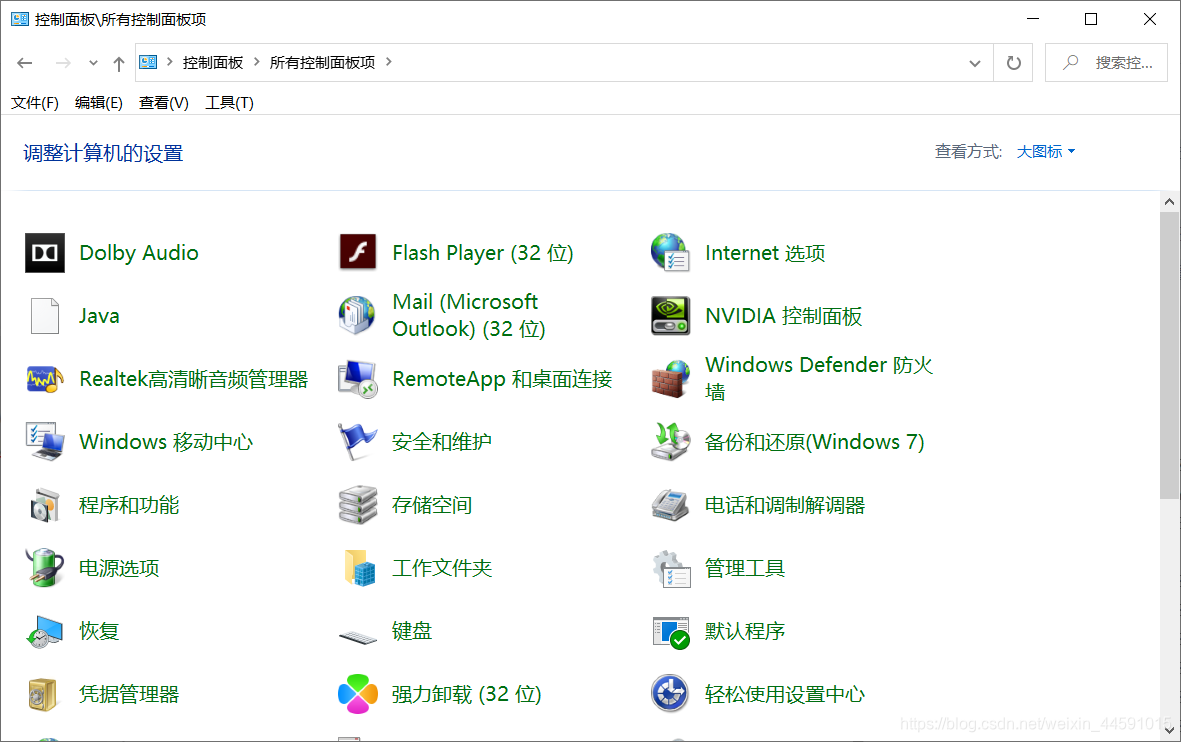Open the 电话和调制解调器 phone icon

tap(670, 505)
